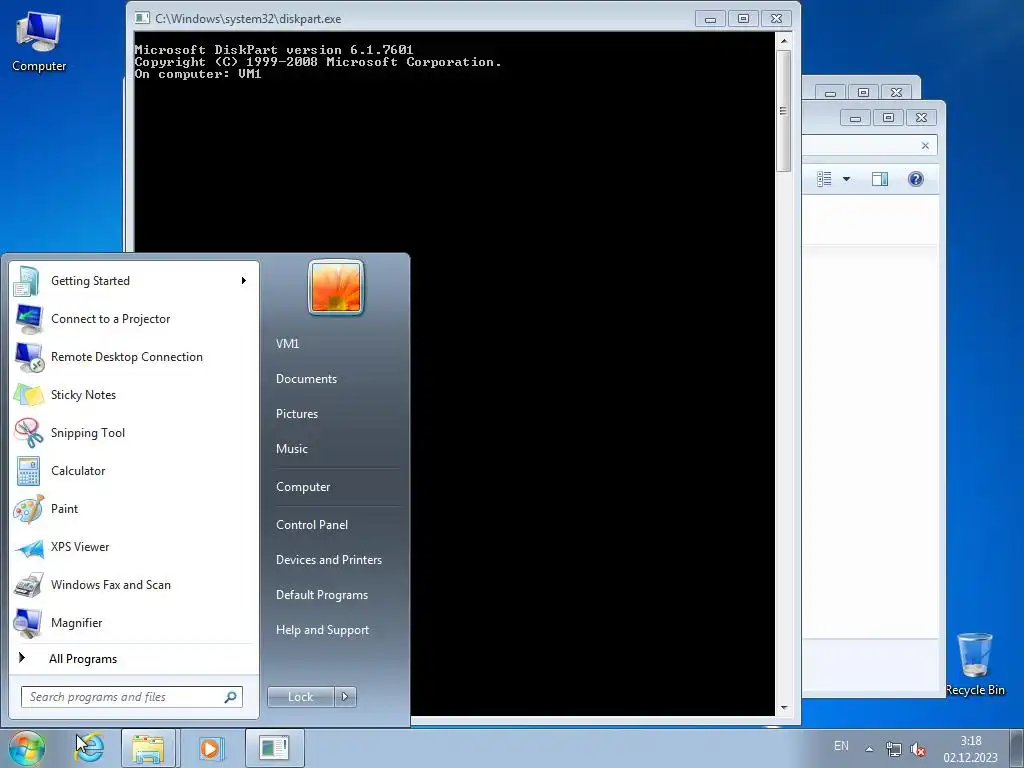Click the user account picture
1024x768 pixels.
(336, 287)
